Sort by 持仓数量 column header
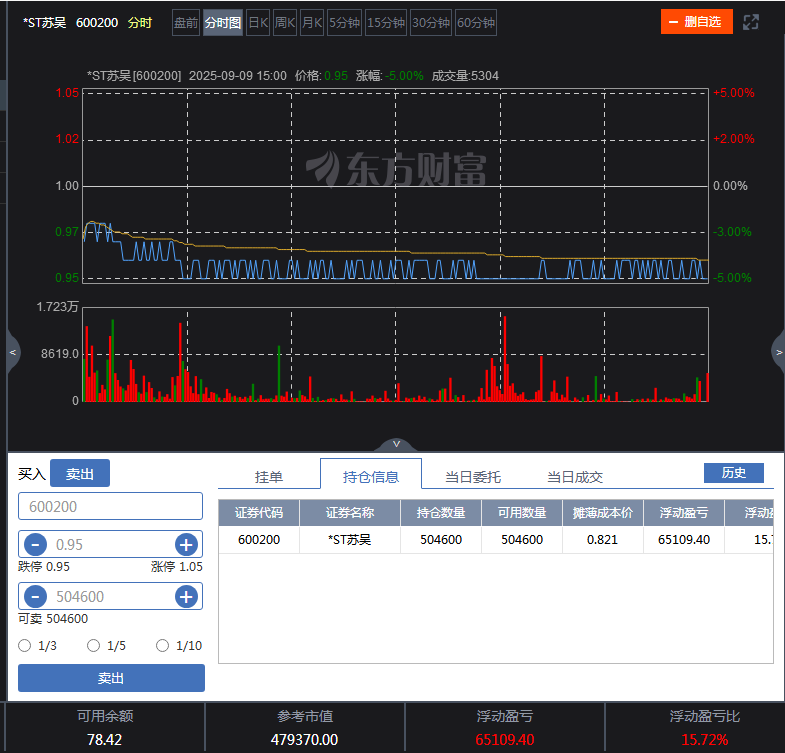This screenshot has height=753, width=785. pyautogui.click(x=441, y=513)
